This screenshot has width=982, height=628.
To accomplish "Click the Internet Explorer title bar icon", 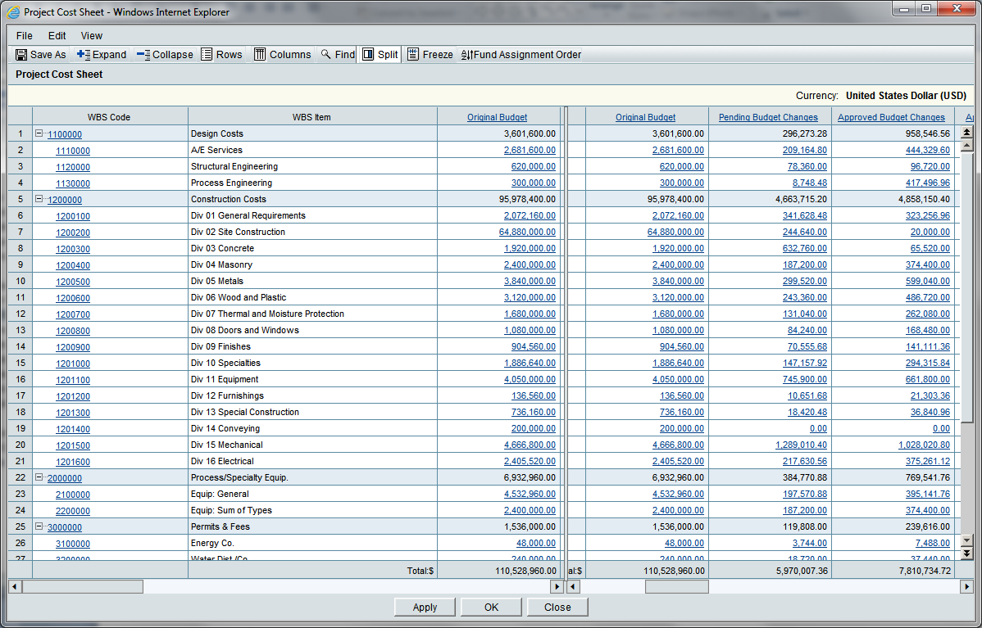I will coord(13,12).
